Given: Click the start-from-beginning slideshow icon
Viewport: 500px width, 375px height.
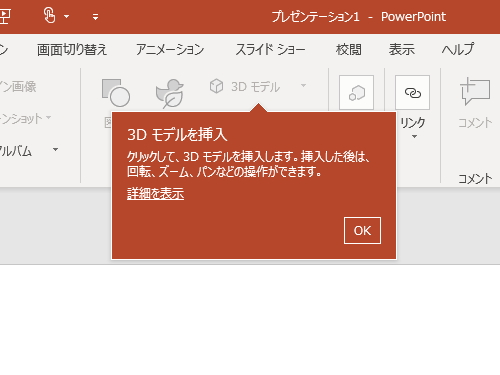Looking at the screenshot, I should [x=5, y=16].
